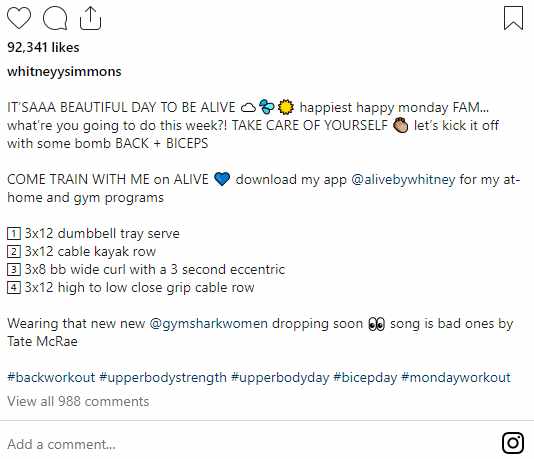Focus the Add a comment field

pos(252,444)
